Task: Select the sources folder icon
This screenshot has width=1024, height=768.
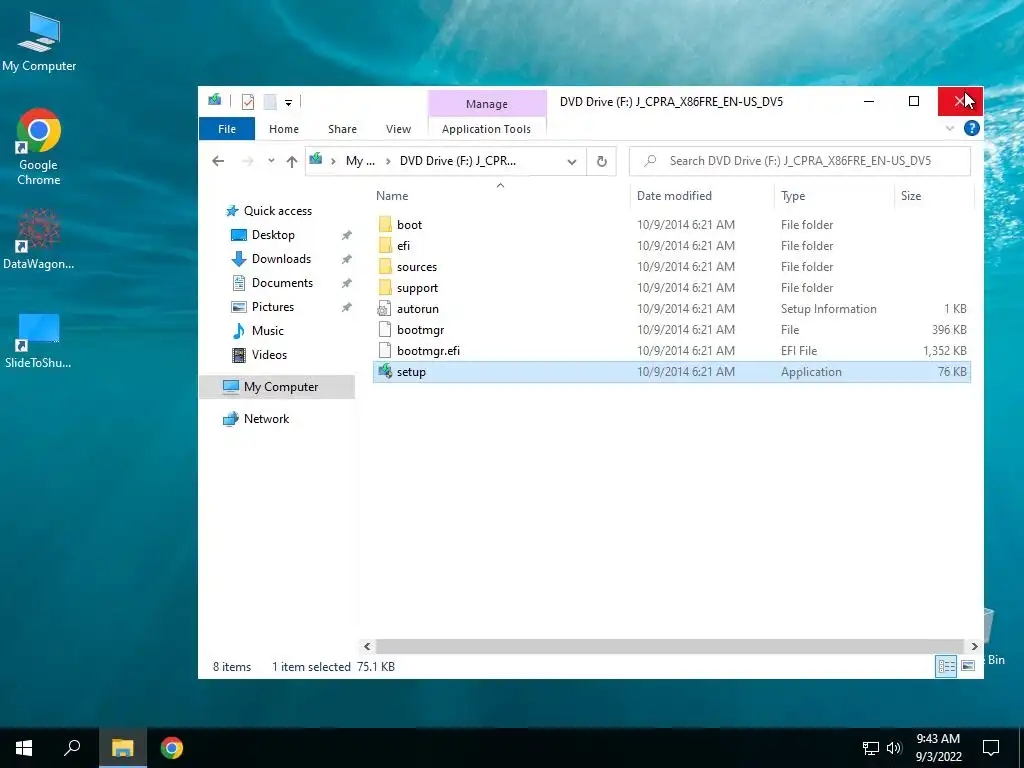Action: coord(385,266)
